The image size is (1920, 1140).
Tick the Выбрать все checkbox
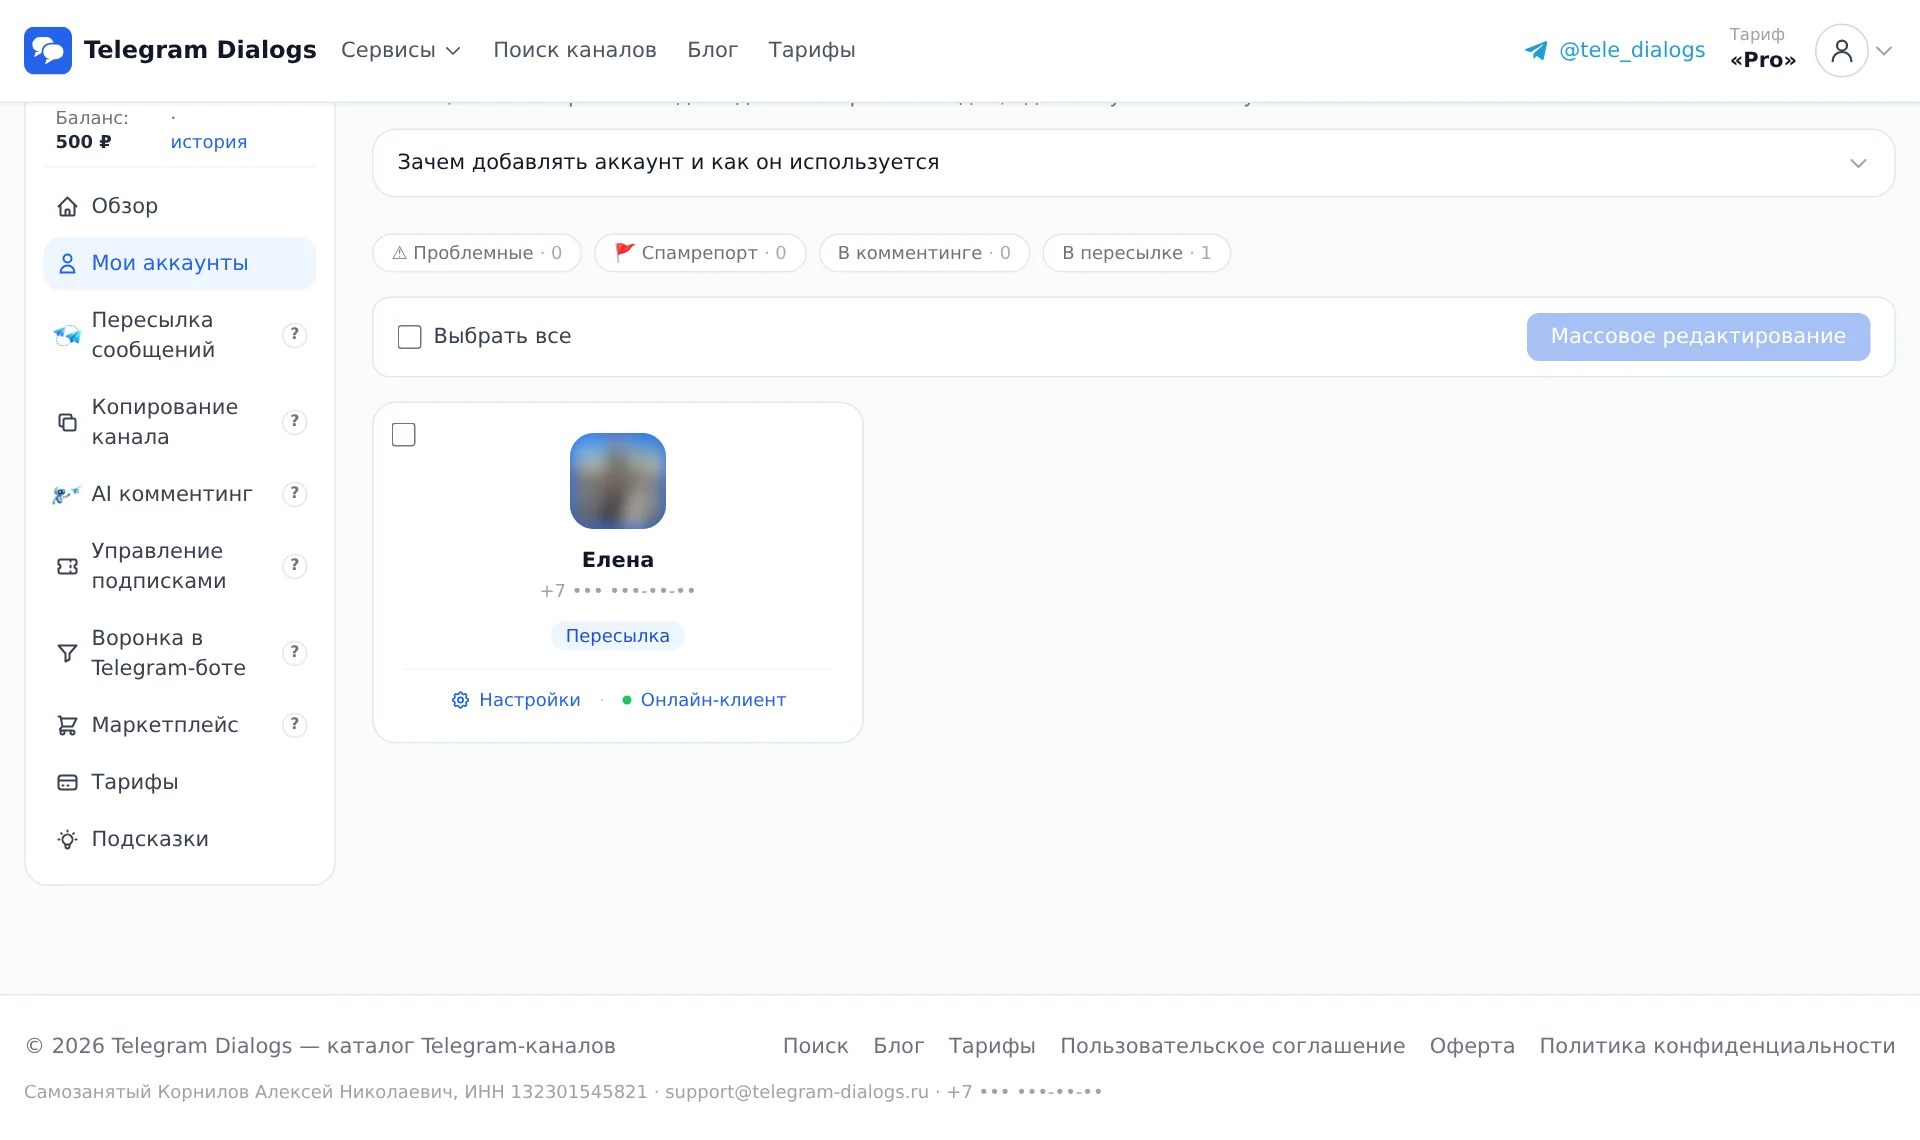(409, 337)
